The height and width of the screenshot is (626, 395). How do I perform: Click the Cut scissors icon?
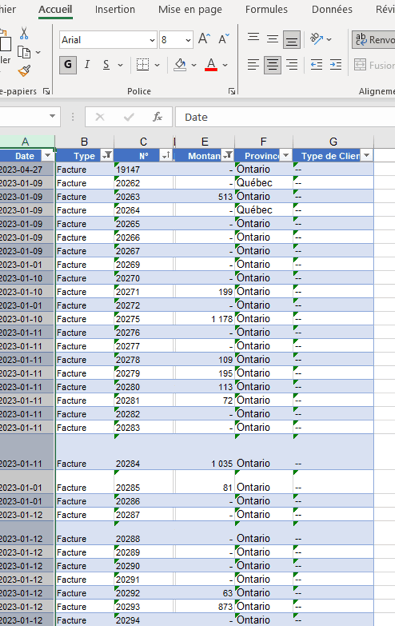pos(24,34)
